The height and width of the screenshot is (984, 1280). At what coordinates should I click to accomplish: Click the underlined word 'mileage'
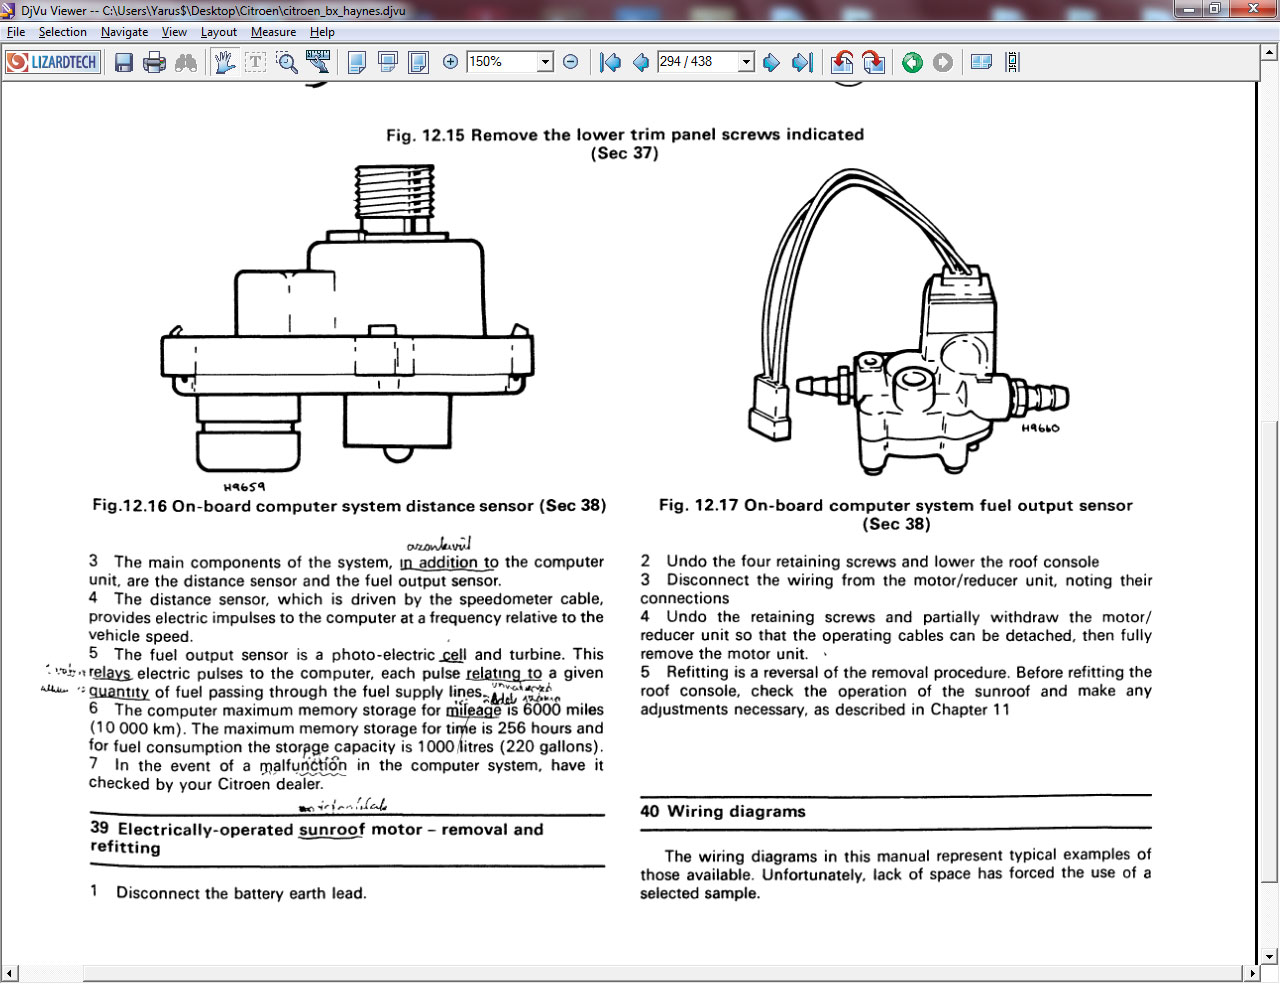473,710
